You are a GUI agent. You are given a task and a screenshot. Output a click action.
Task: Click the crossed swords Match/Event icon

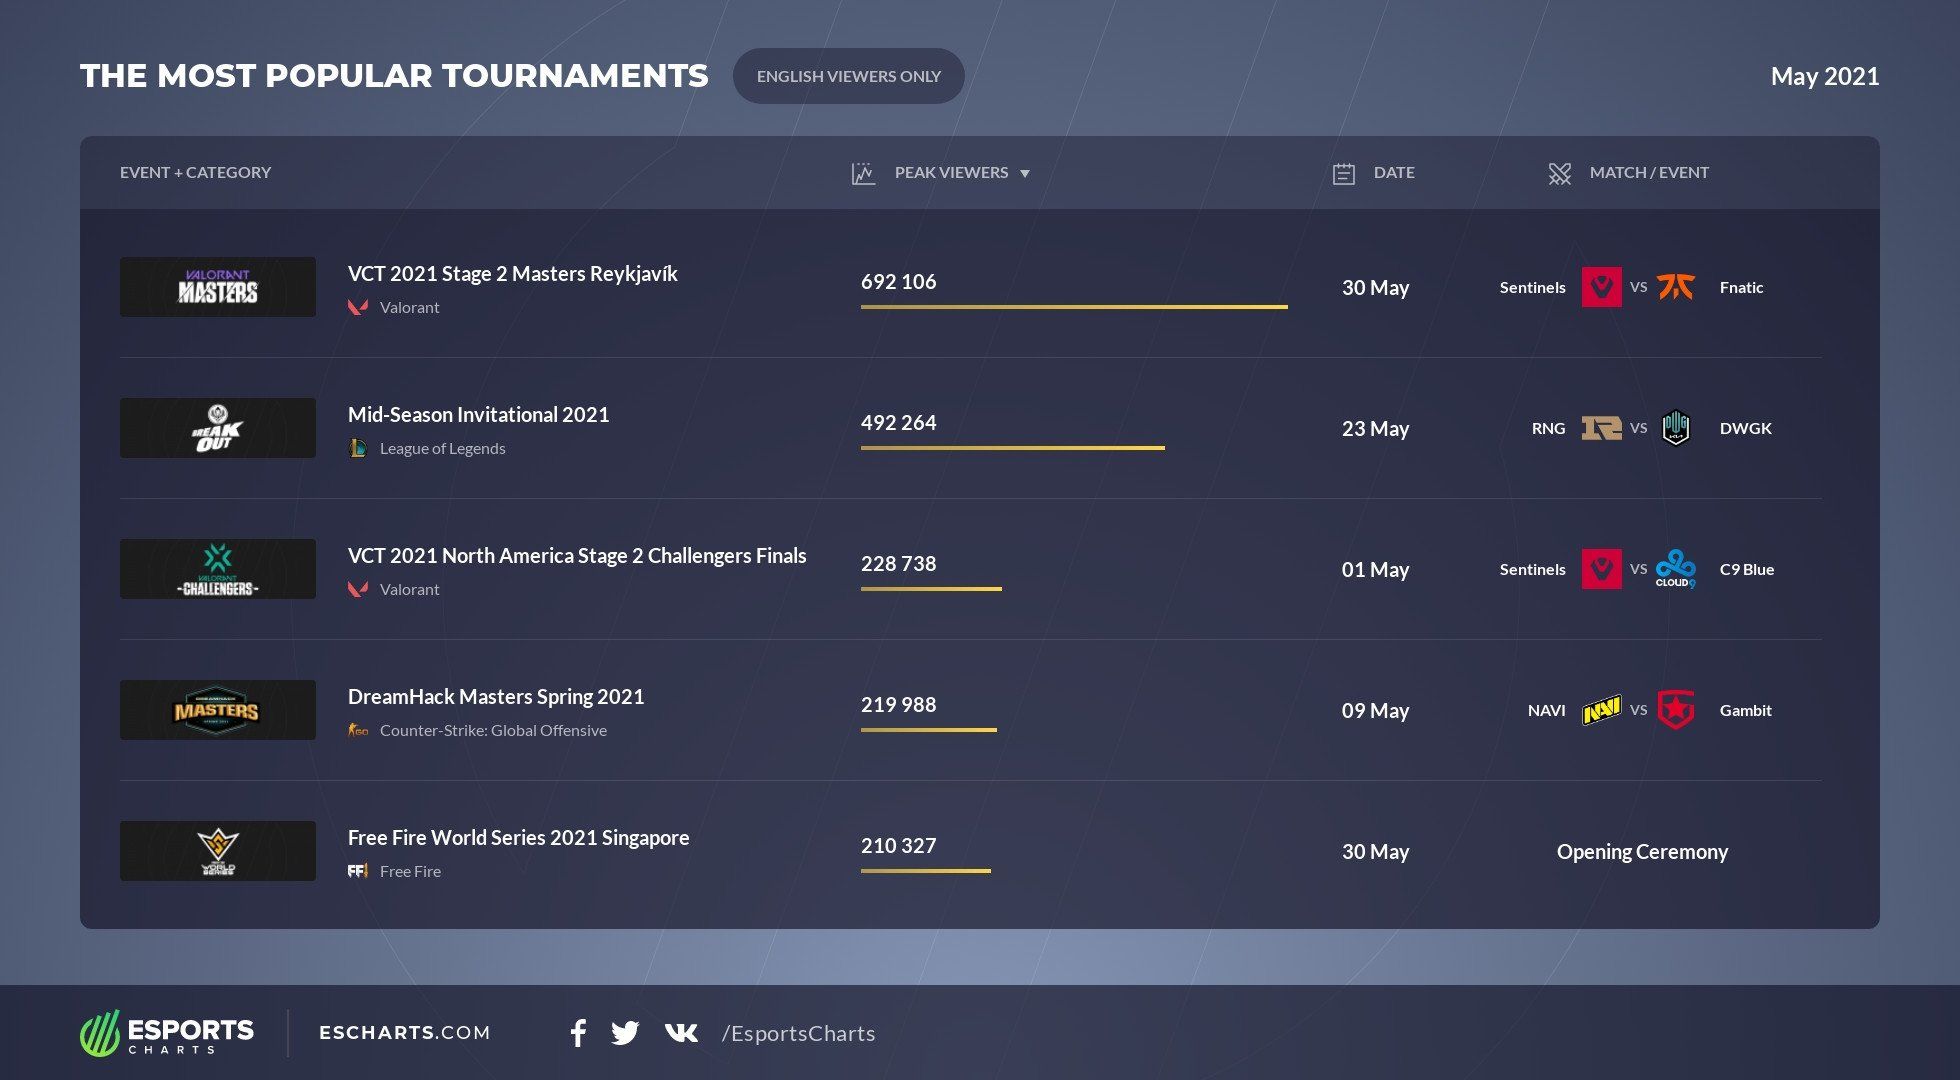tap(1559, 174)
